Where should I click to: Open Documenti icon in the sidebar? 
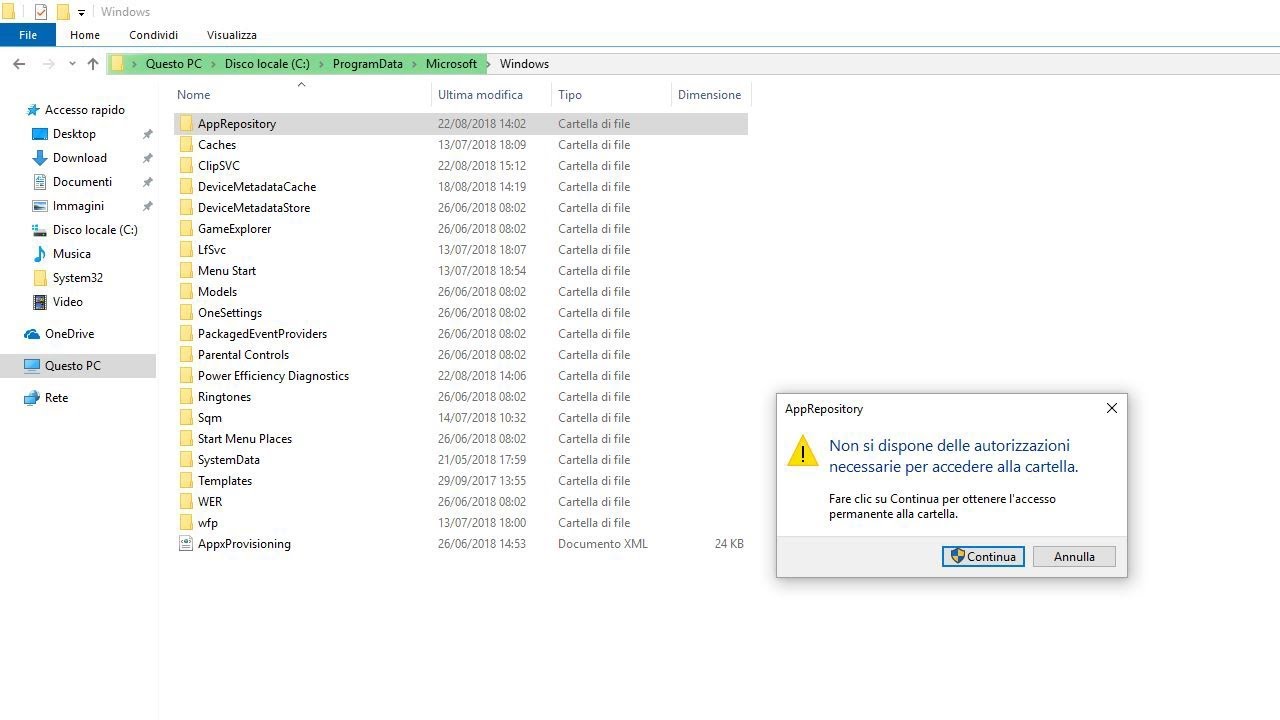pyautogui.click(x=40, y=182)
